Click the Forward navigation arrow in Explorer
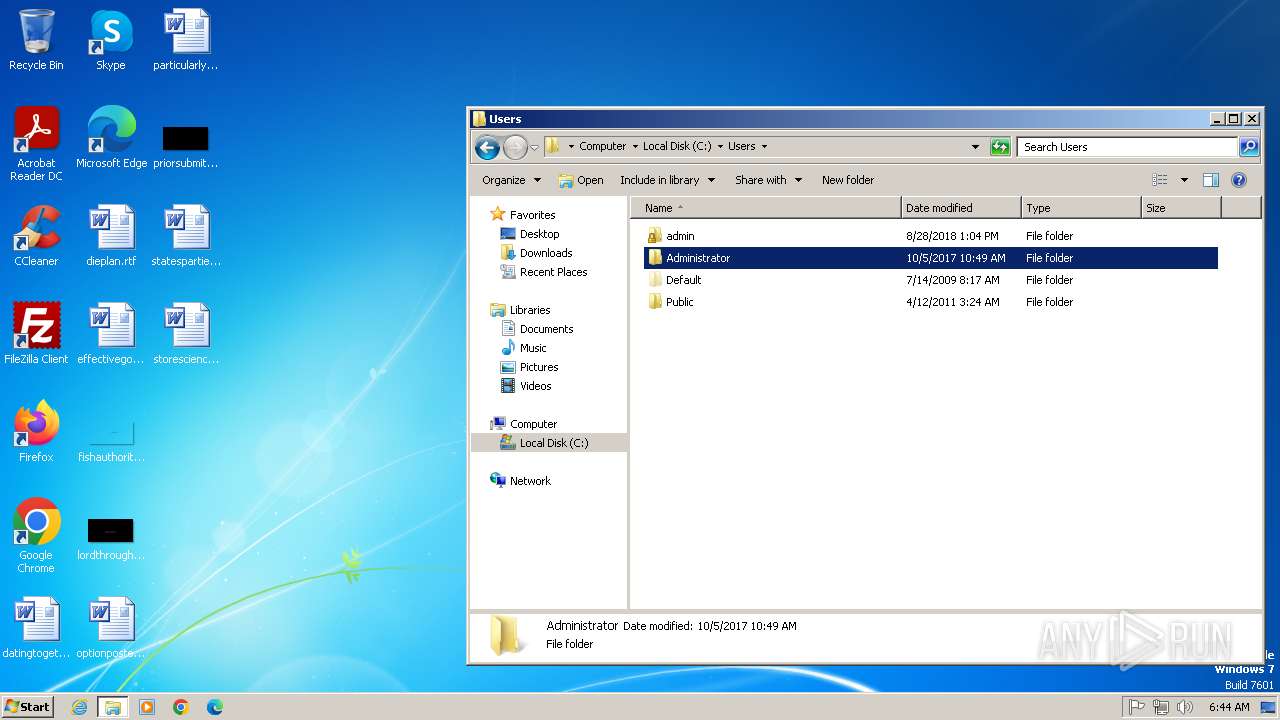Image resolution: width=1280 pixels, height=720 pixels. tap(514, 147)
